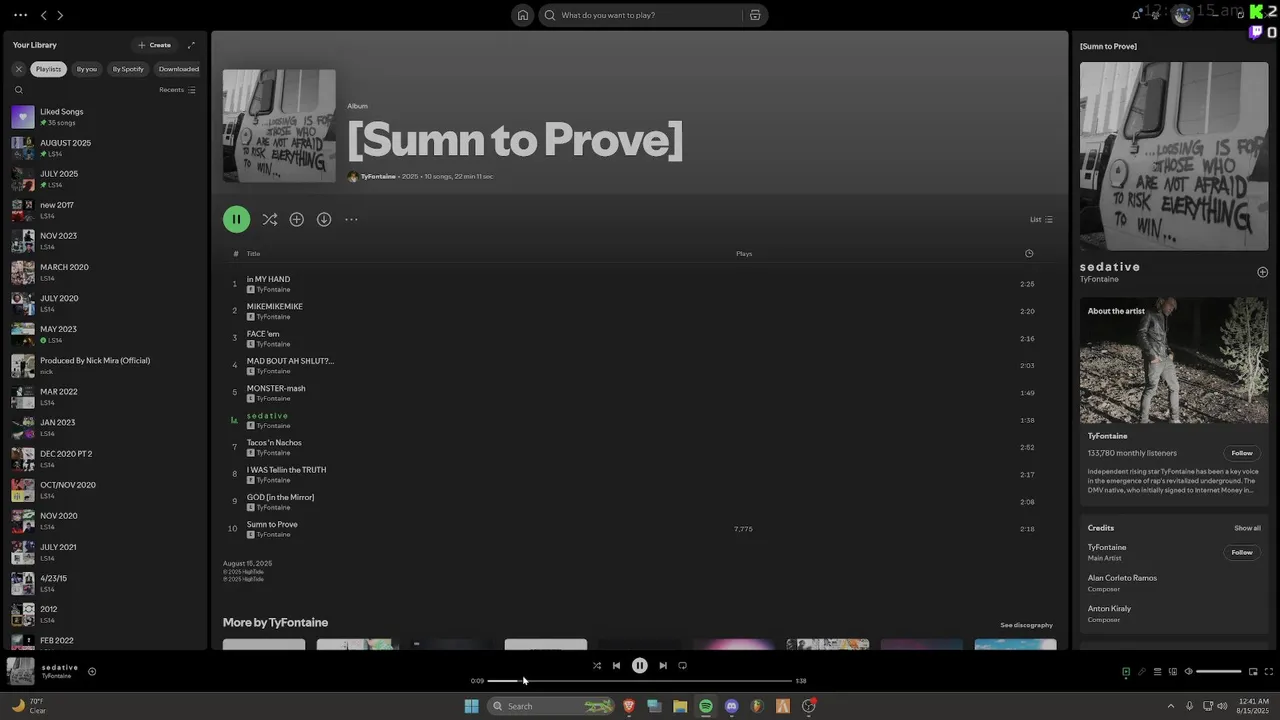The image size is (1280, 720).
Task: Save the album to Your Library
Action: pyautogui.click(x=296, y=219)
